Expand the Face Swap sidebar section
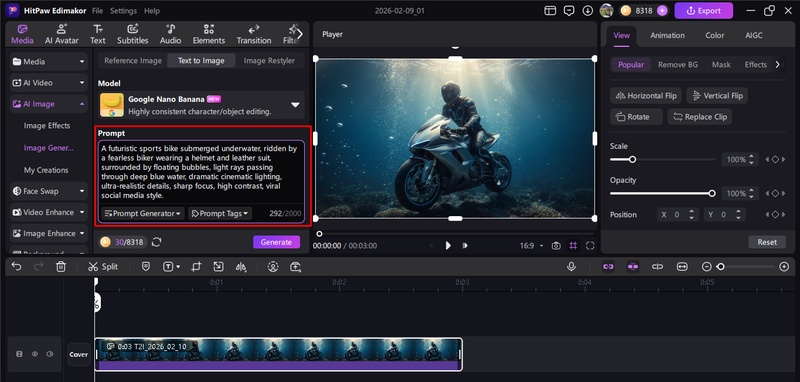This screenshot has width=800, height=382. coord(49,191)
